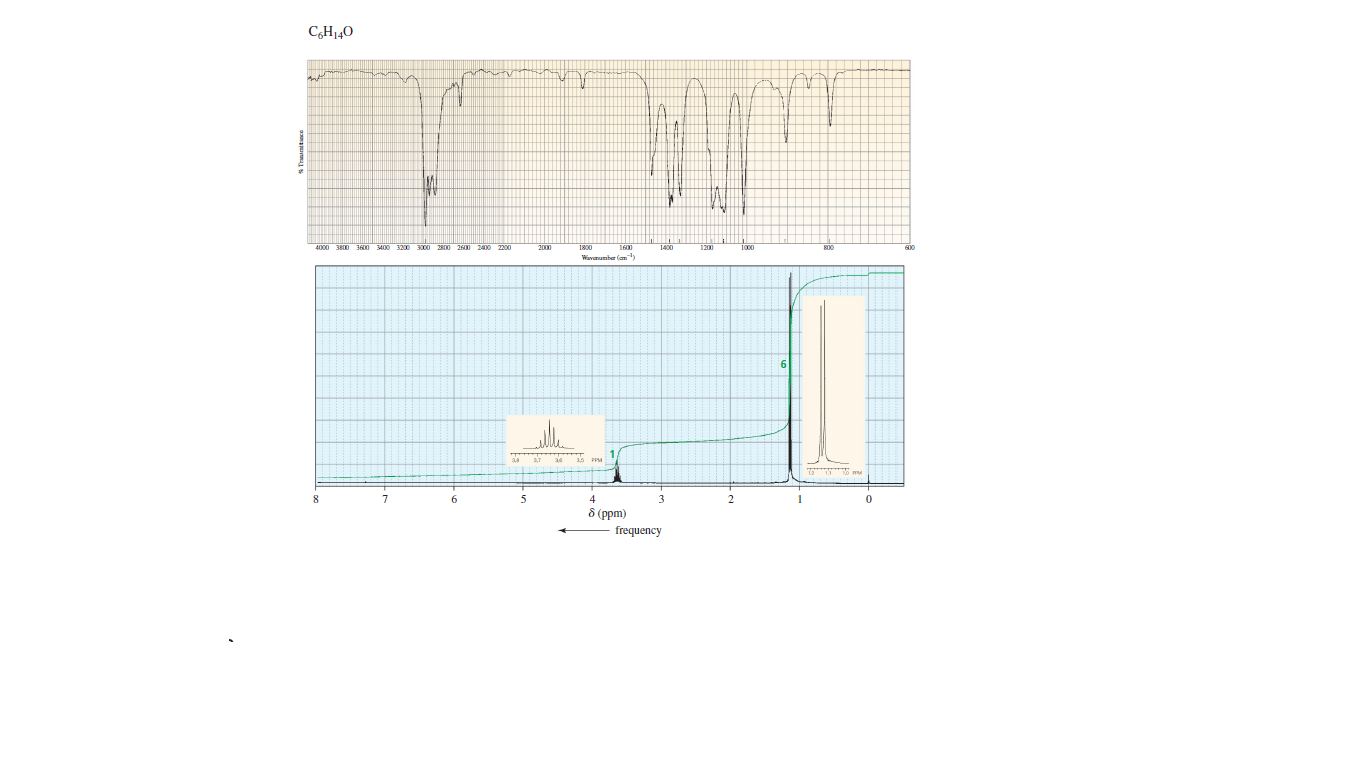Click the word frequency below the NMR spectrum

(638, 530)
